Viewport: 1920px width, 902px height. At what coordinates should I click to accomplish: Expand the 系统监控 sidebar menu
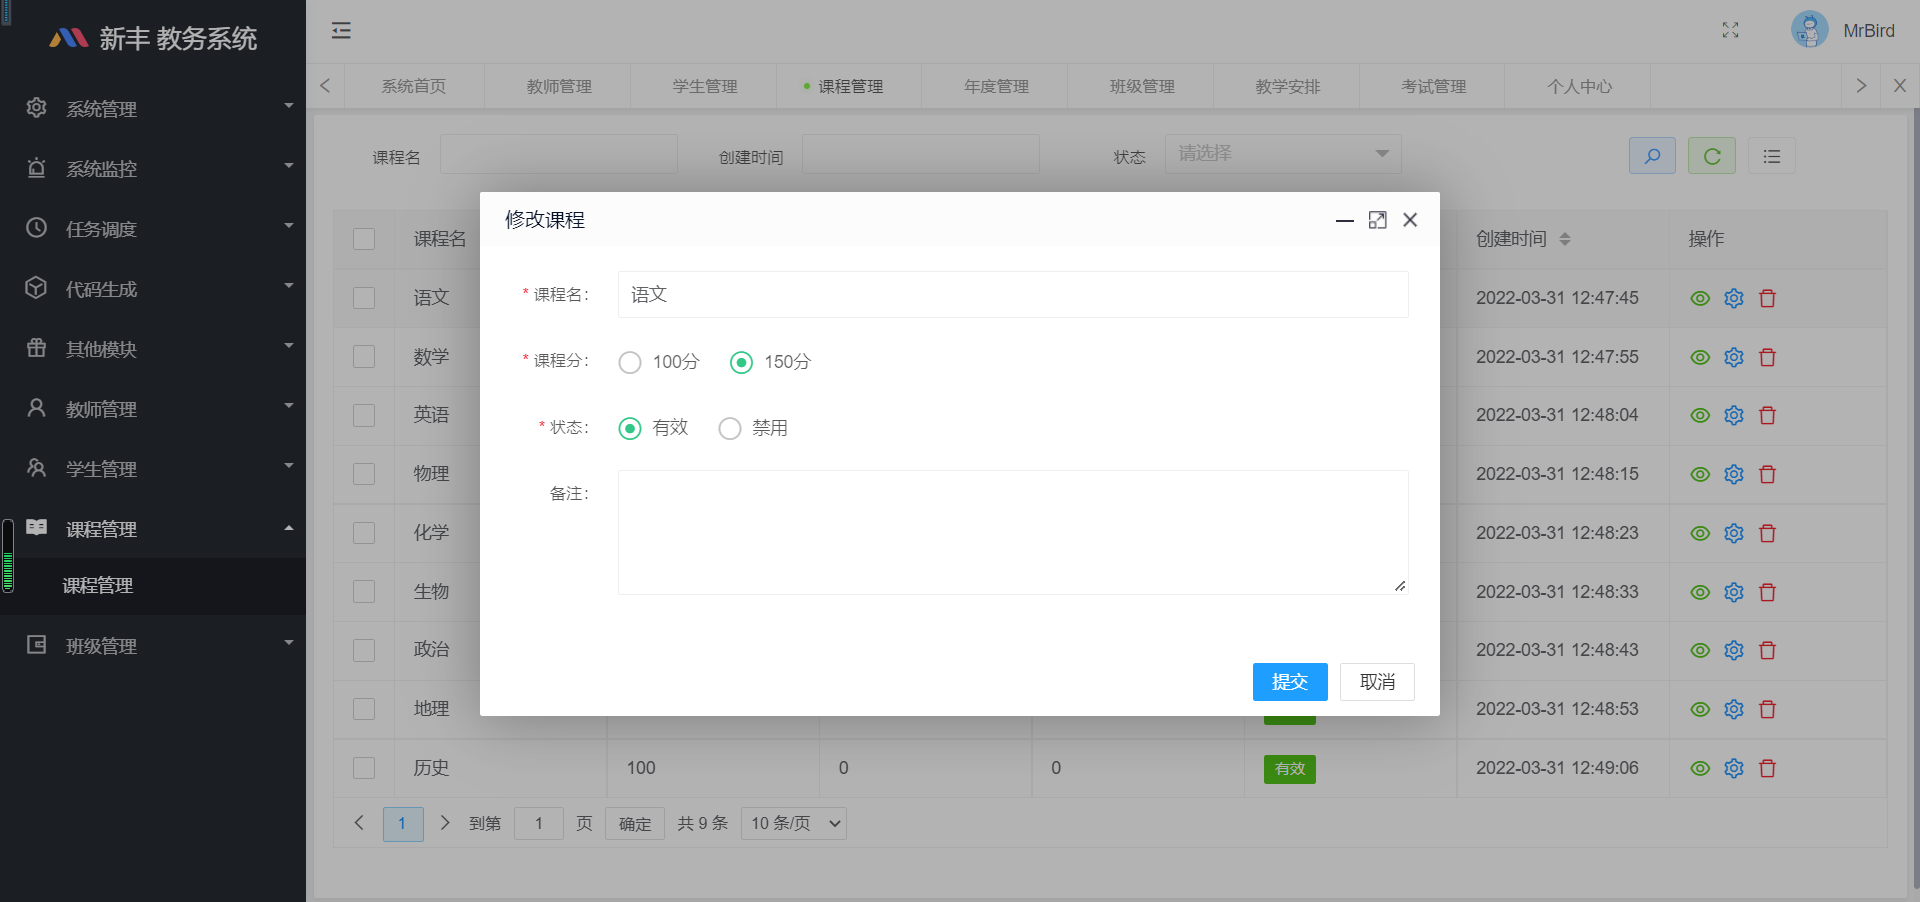coord(153,168)
